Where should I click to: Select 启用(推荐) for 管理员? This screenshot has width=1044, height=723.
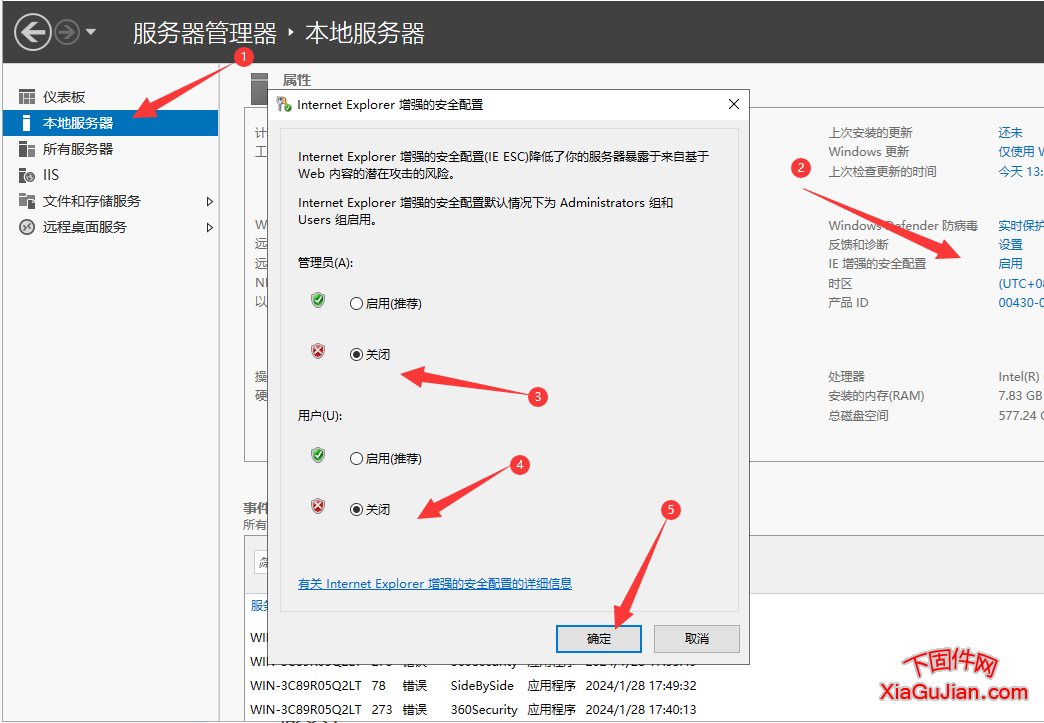(386, 304)
